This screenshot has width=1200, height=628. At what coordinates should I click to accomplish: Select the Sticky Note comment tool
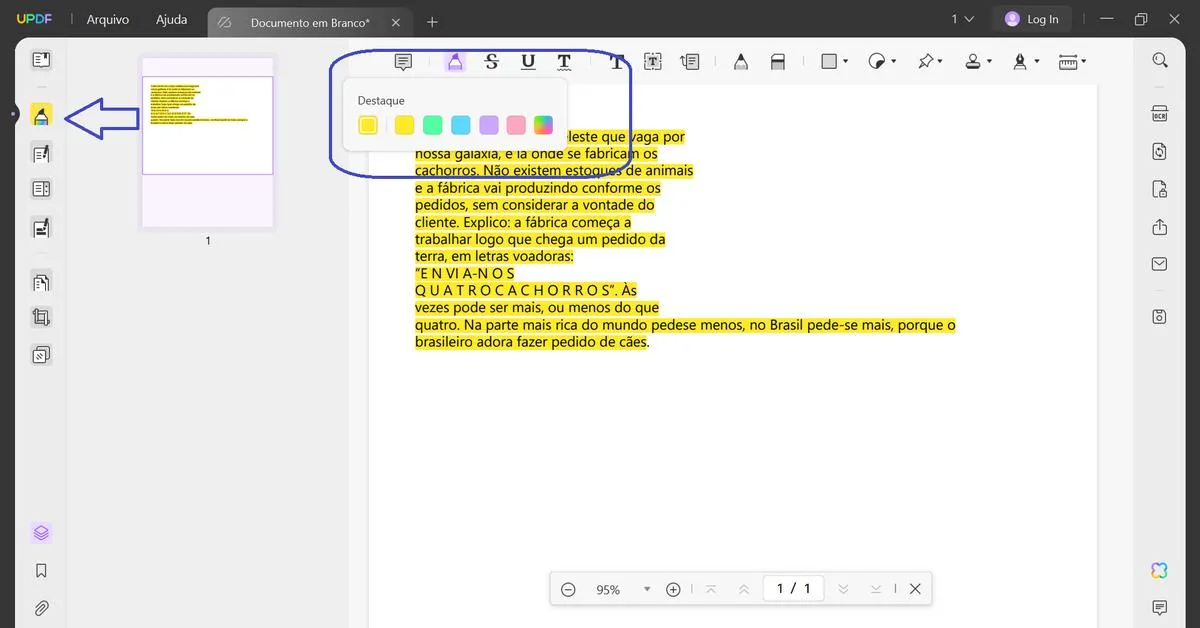[x=403, y=62]
